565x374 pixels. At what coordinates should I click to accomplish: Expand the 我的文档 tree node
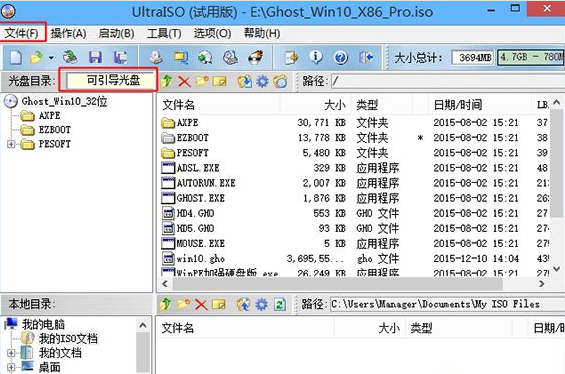coord(11,353)
